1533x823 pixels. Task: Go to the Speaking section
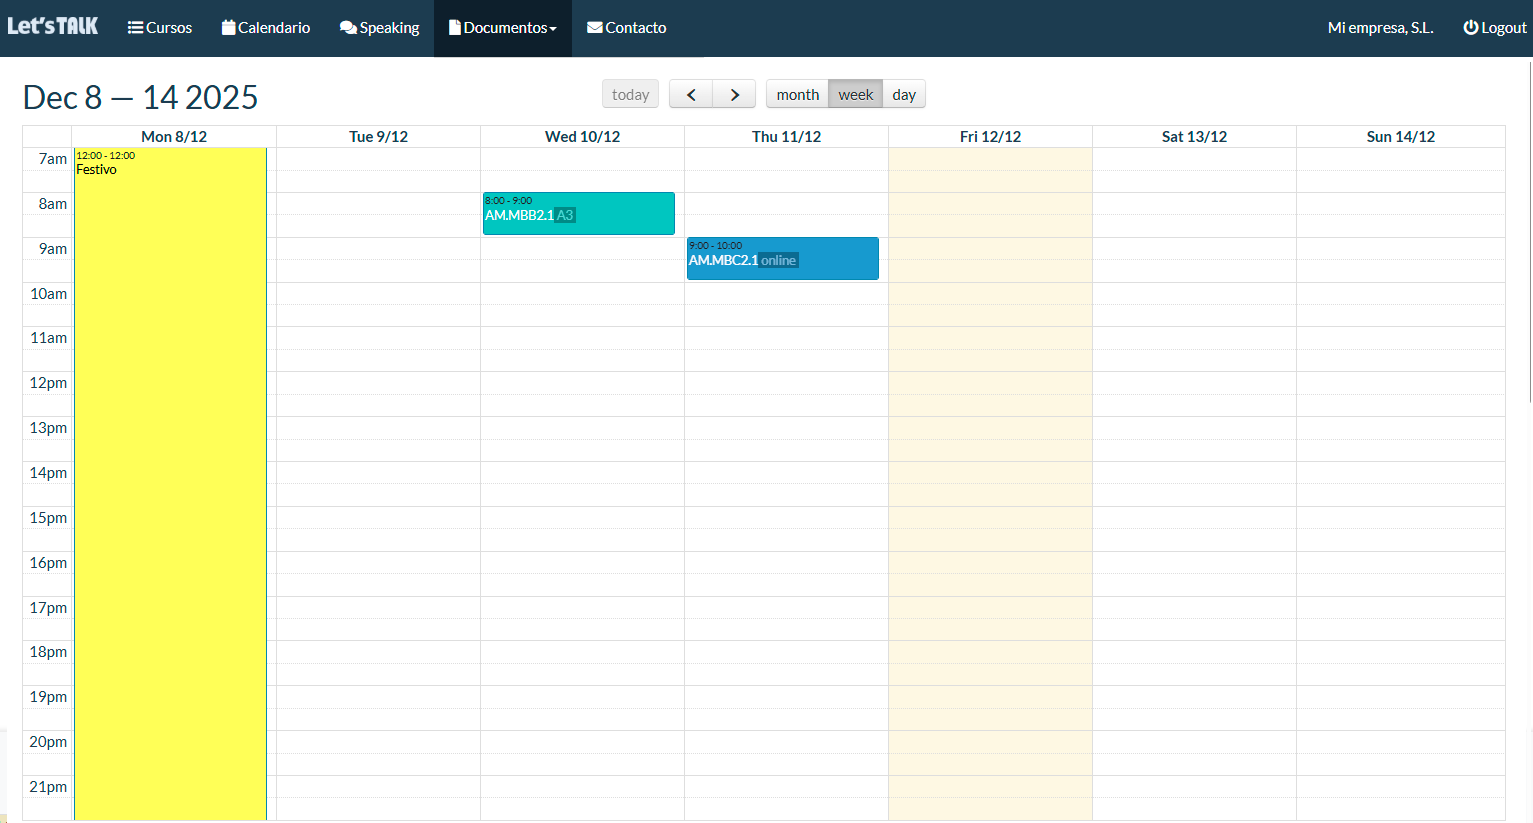pyautogui.click(x=379, y=28)
